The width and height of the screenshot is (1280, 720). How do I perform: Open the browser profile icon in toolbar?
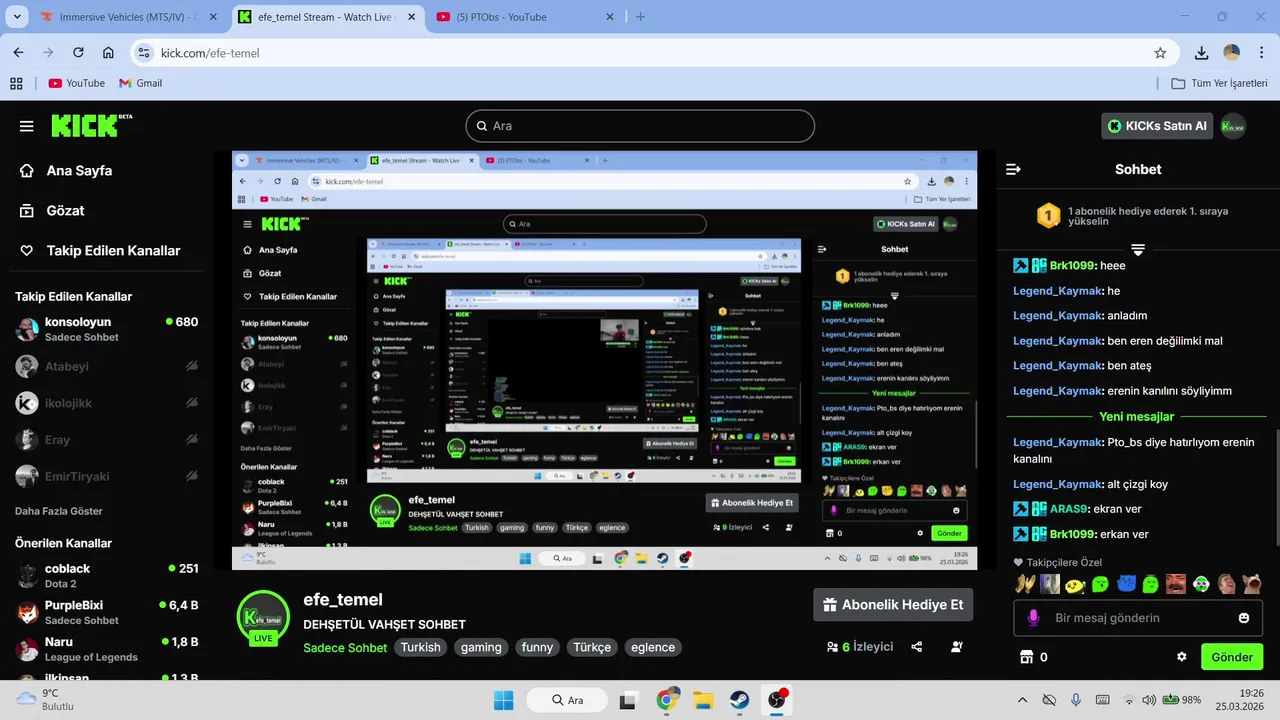click(1232, 53)
